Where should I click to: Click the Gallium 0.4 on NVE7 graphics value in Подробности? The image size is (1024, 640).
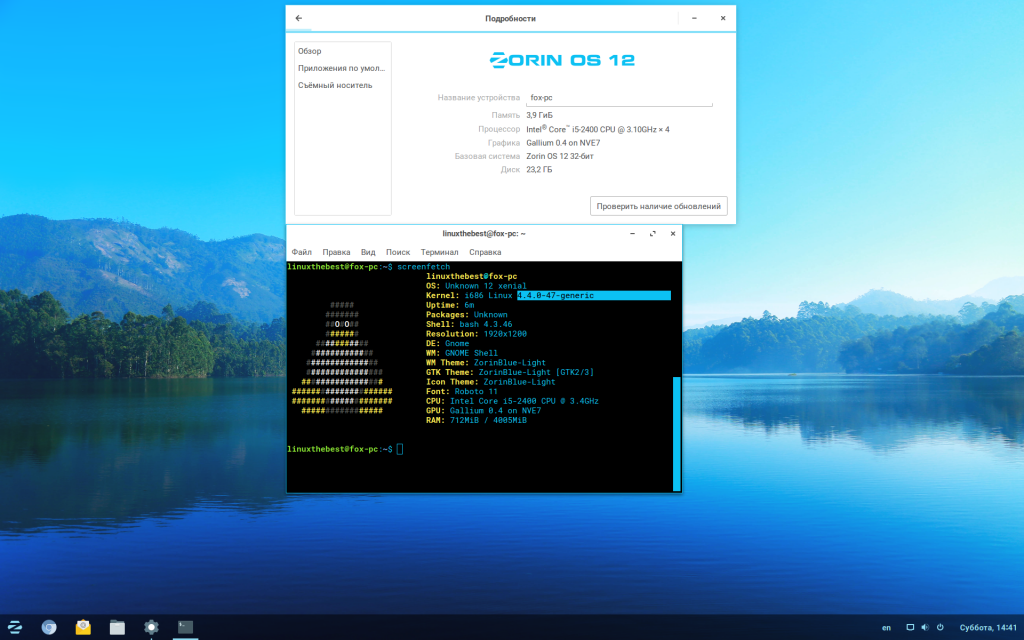563,143
